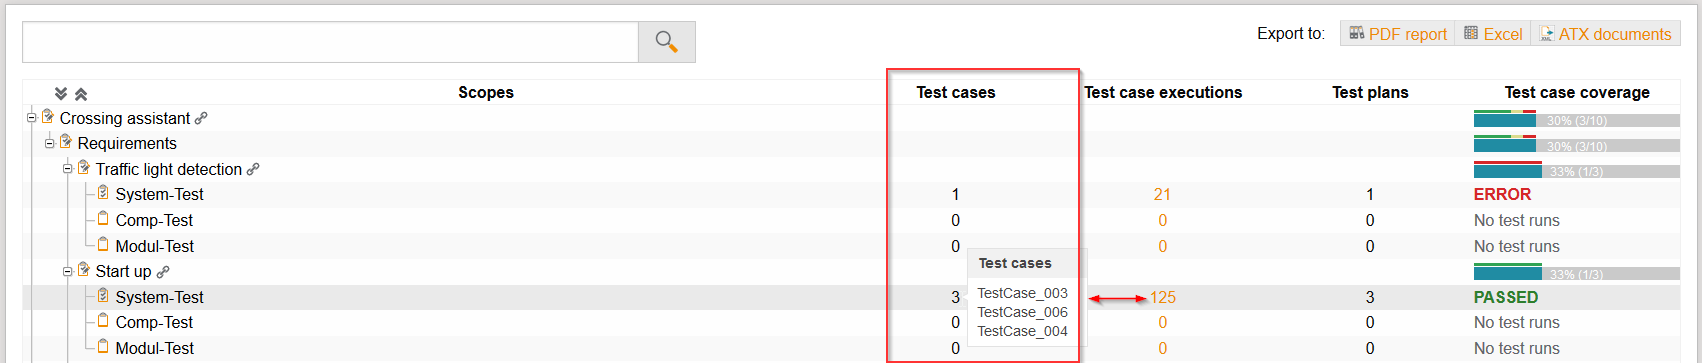Click test case count 1 for Traffic light System-Test
The height and width of the screenshot is (363, 1702).
point(955,194)
